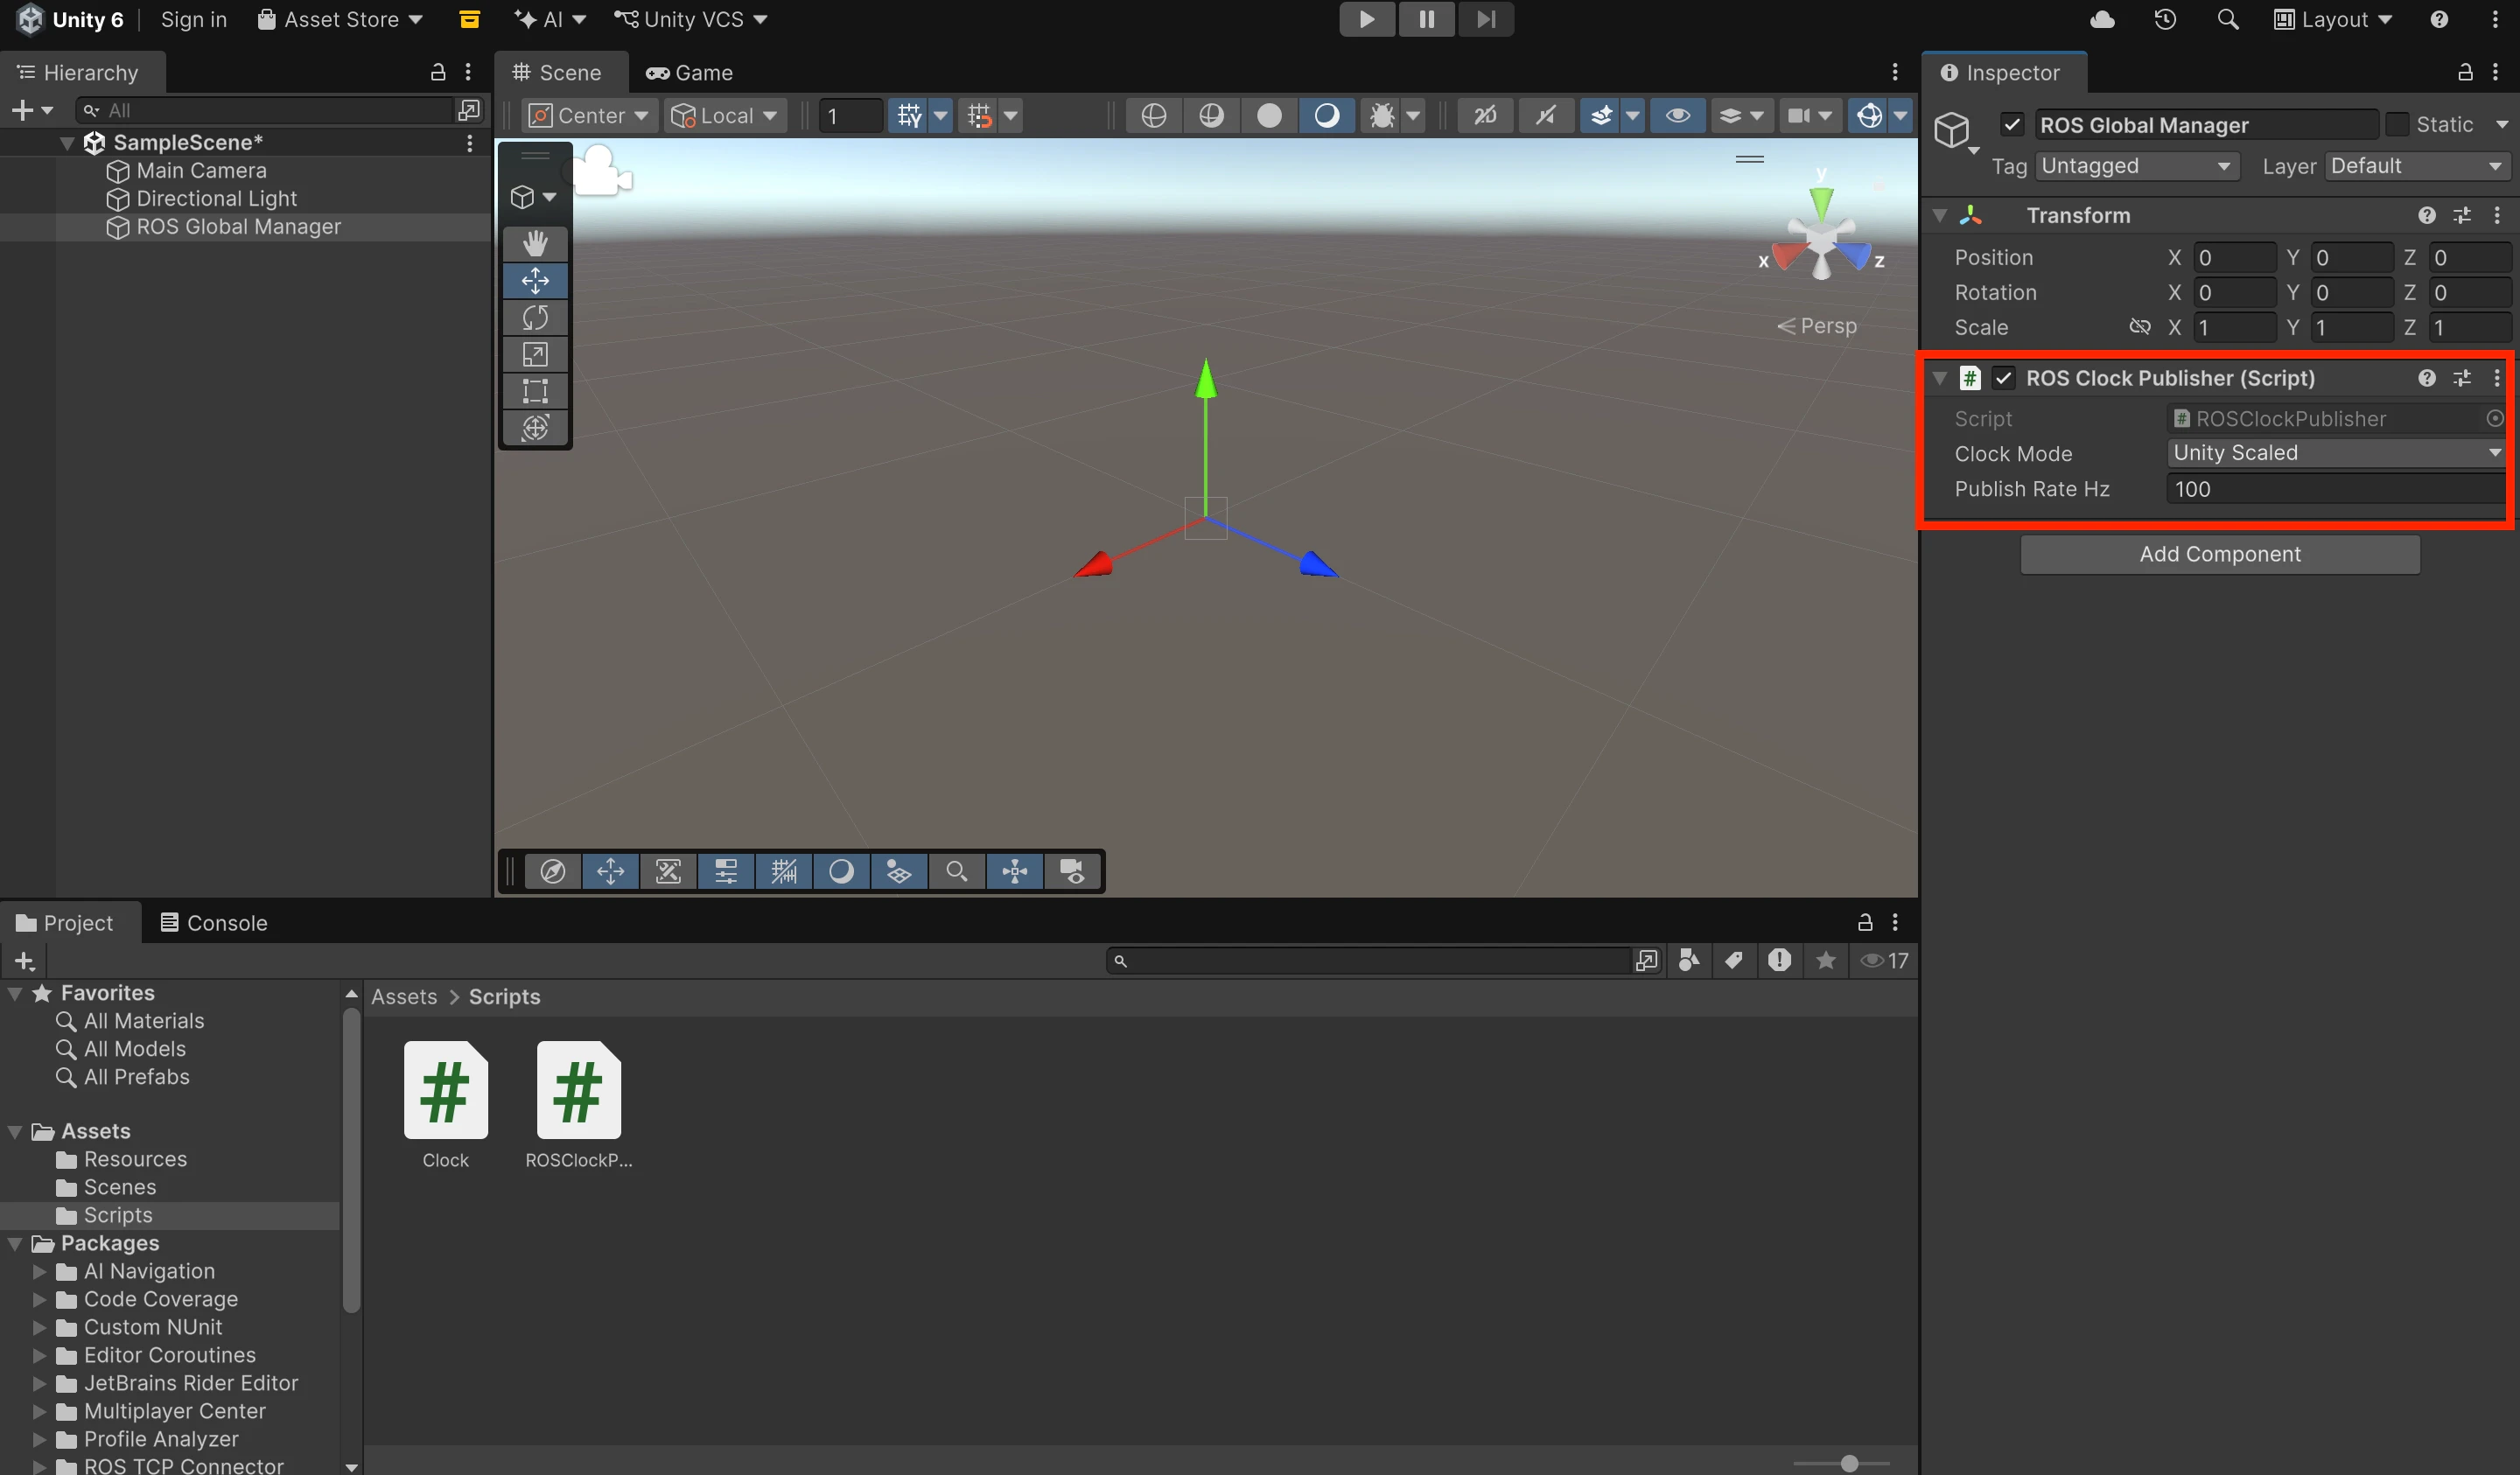The image size is (2520, 1475).
Task: Lock the Inspector panel
Action: pos(2465,72)
